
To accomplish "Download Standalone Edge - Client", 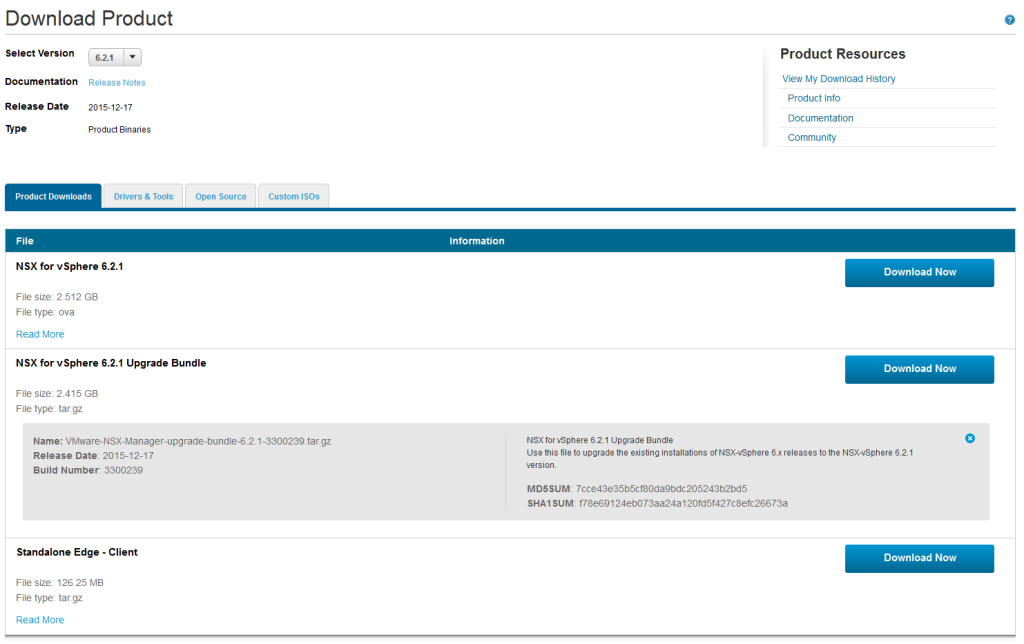I will click(x=920, y=558).
